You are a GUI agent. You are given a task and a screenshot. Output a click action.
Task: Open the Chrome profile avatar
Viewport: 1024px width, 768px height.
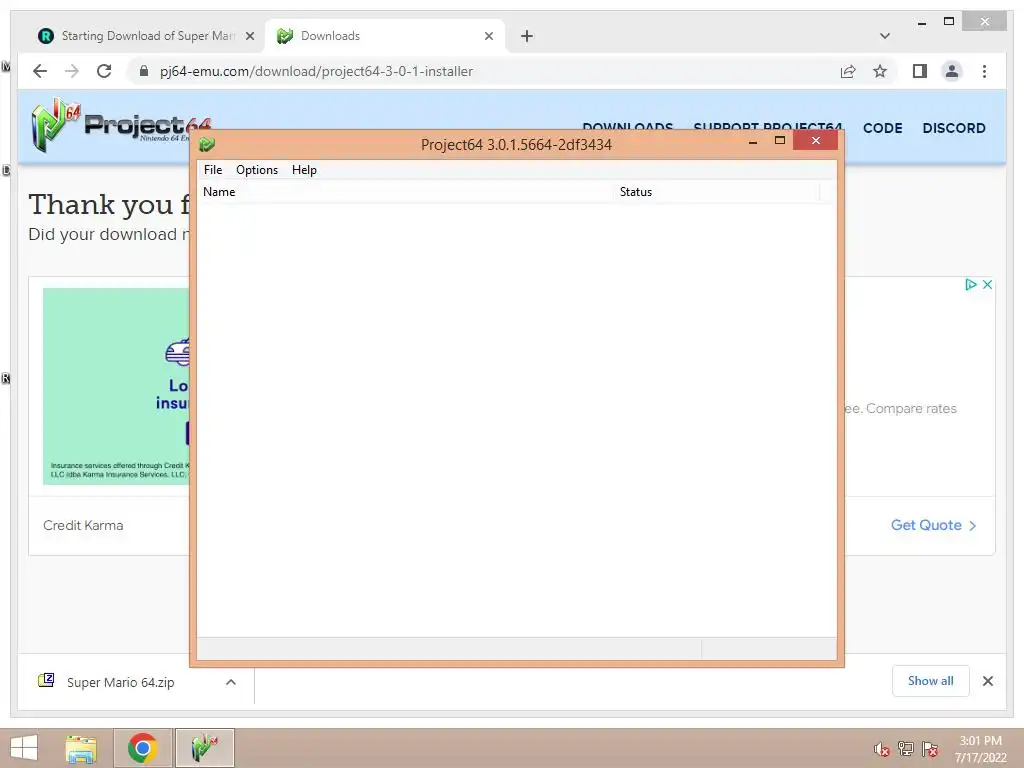click(x=952, y=71)
